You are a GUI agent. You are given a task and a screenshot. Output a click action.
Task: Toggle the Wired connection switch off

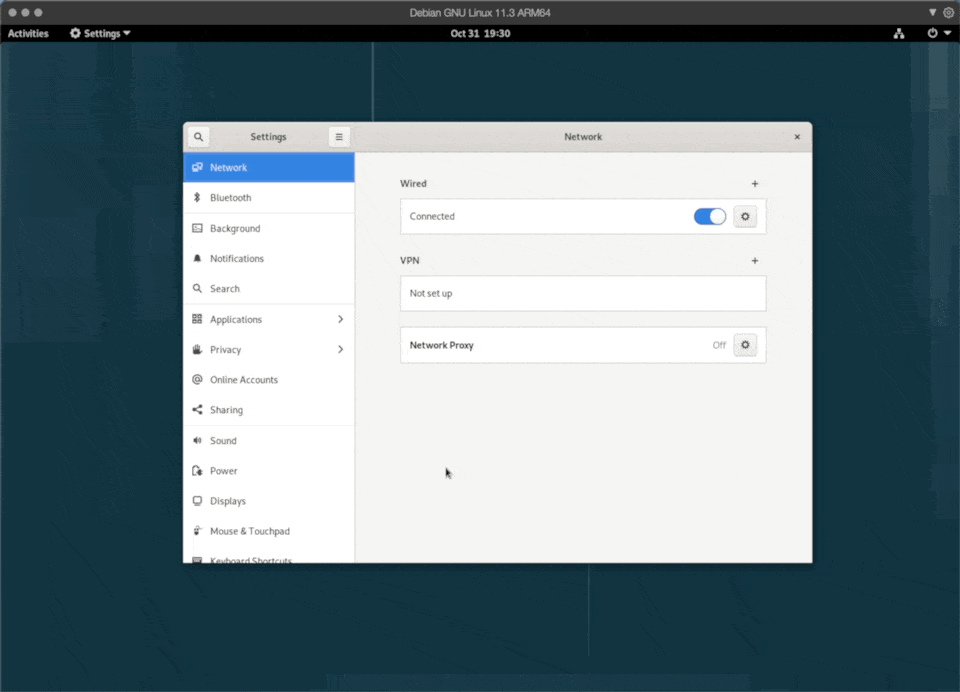tap(710, 216)
